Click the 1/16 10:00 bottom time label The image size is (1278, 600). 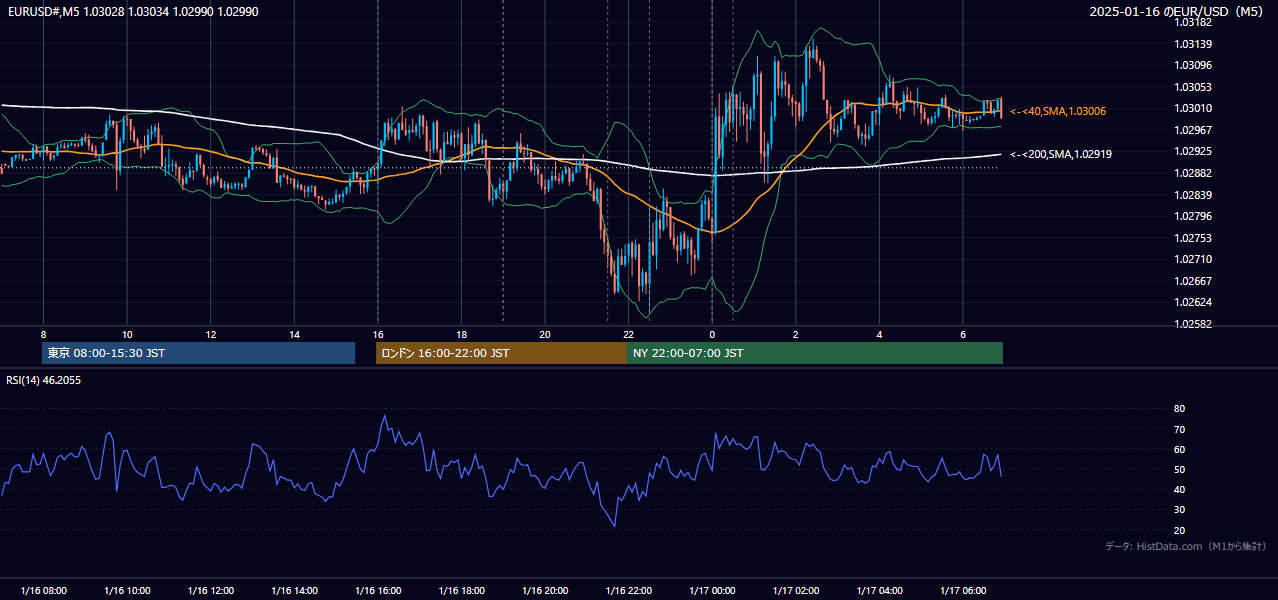tap(127, 591)
